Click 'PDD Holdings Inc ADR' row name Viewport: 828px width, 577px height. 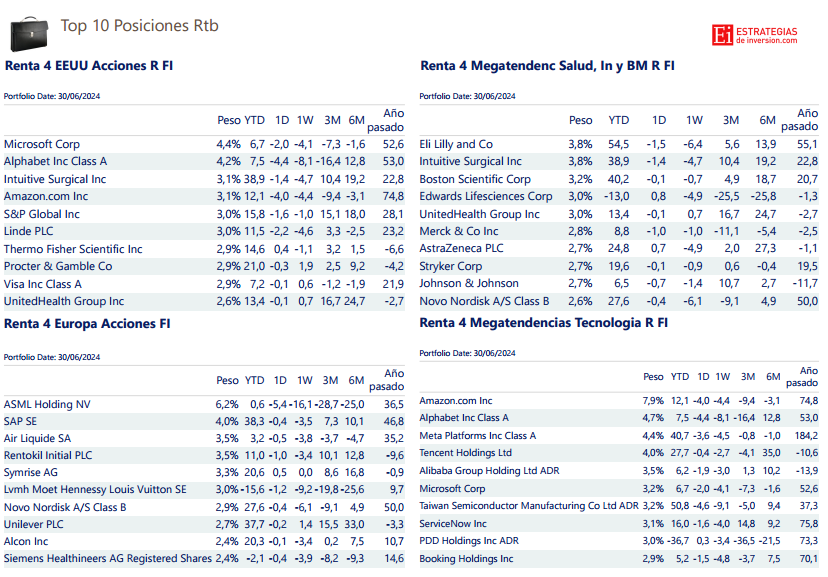pyautogui.click(x=469, y=541)
